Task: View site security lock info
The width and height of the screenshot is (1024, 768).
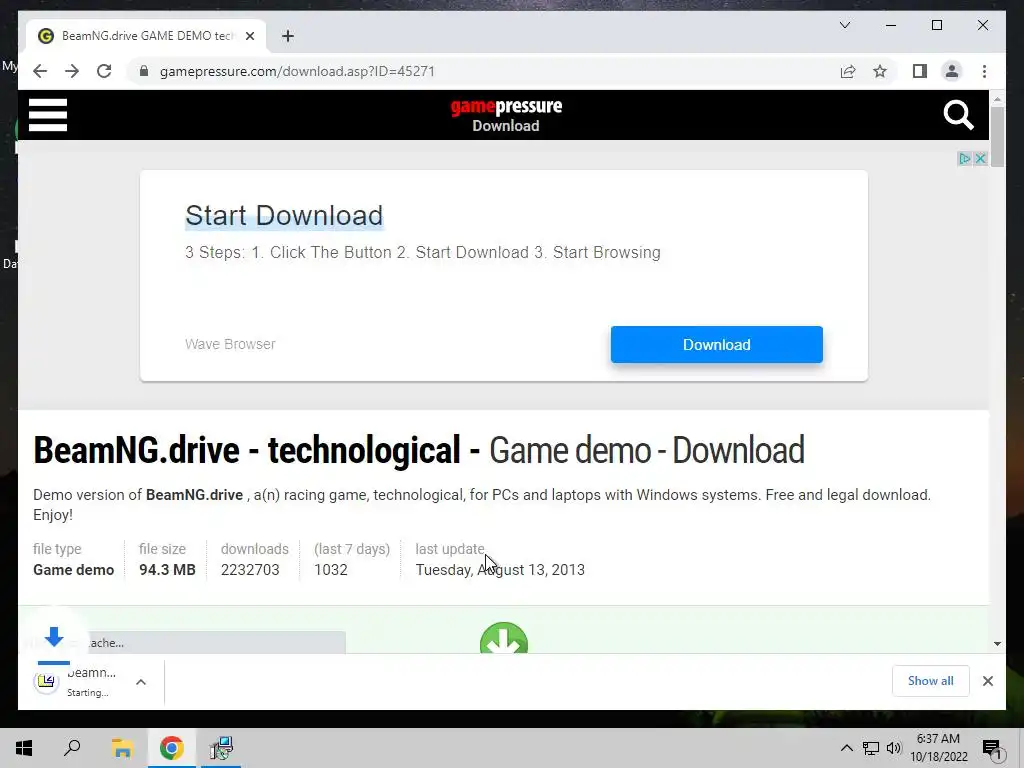Action: pyautogui.click(x=144, y=71)
